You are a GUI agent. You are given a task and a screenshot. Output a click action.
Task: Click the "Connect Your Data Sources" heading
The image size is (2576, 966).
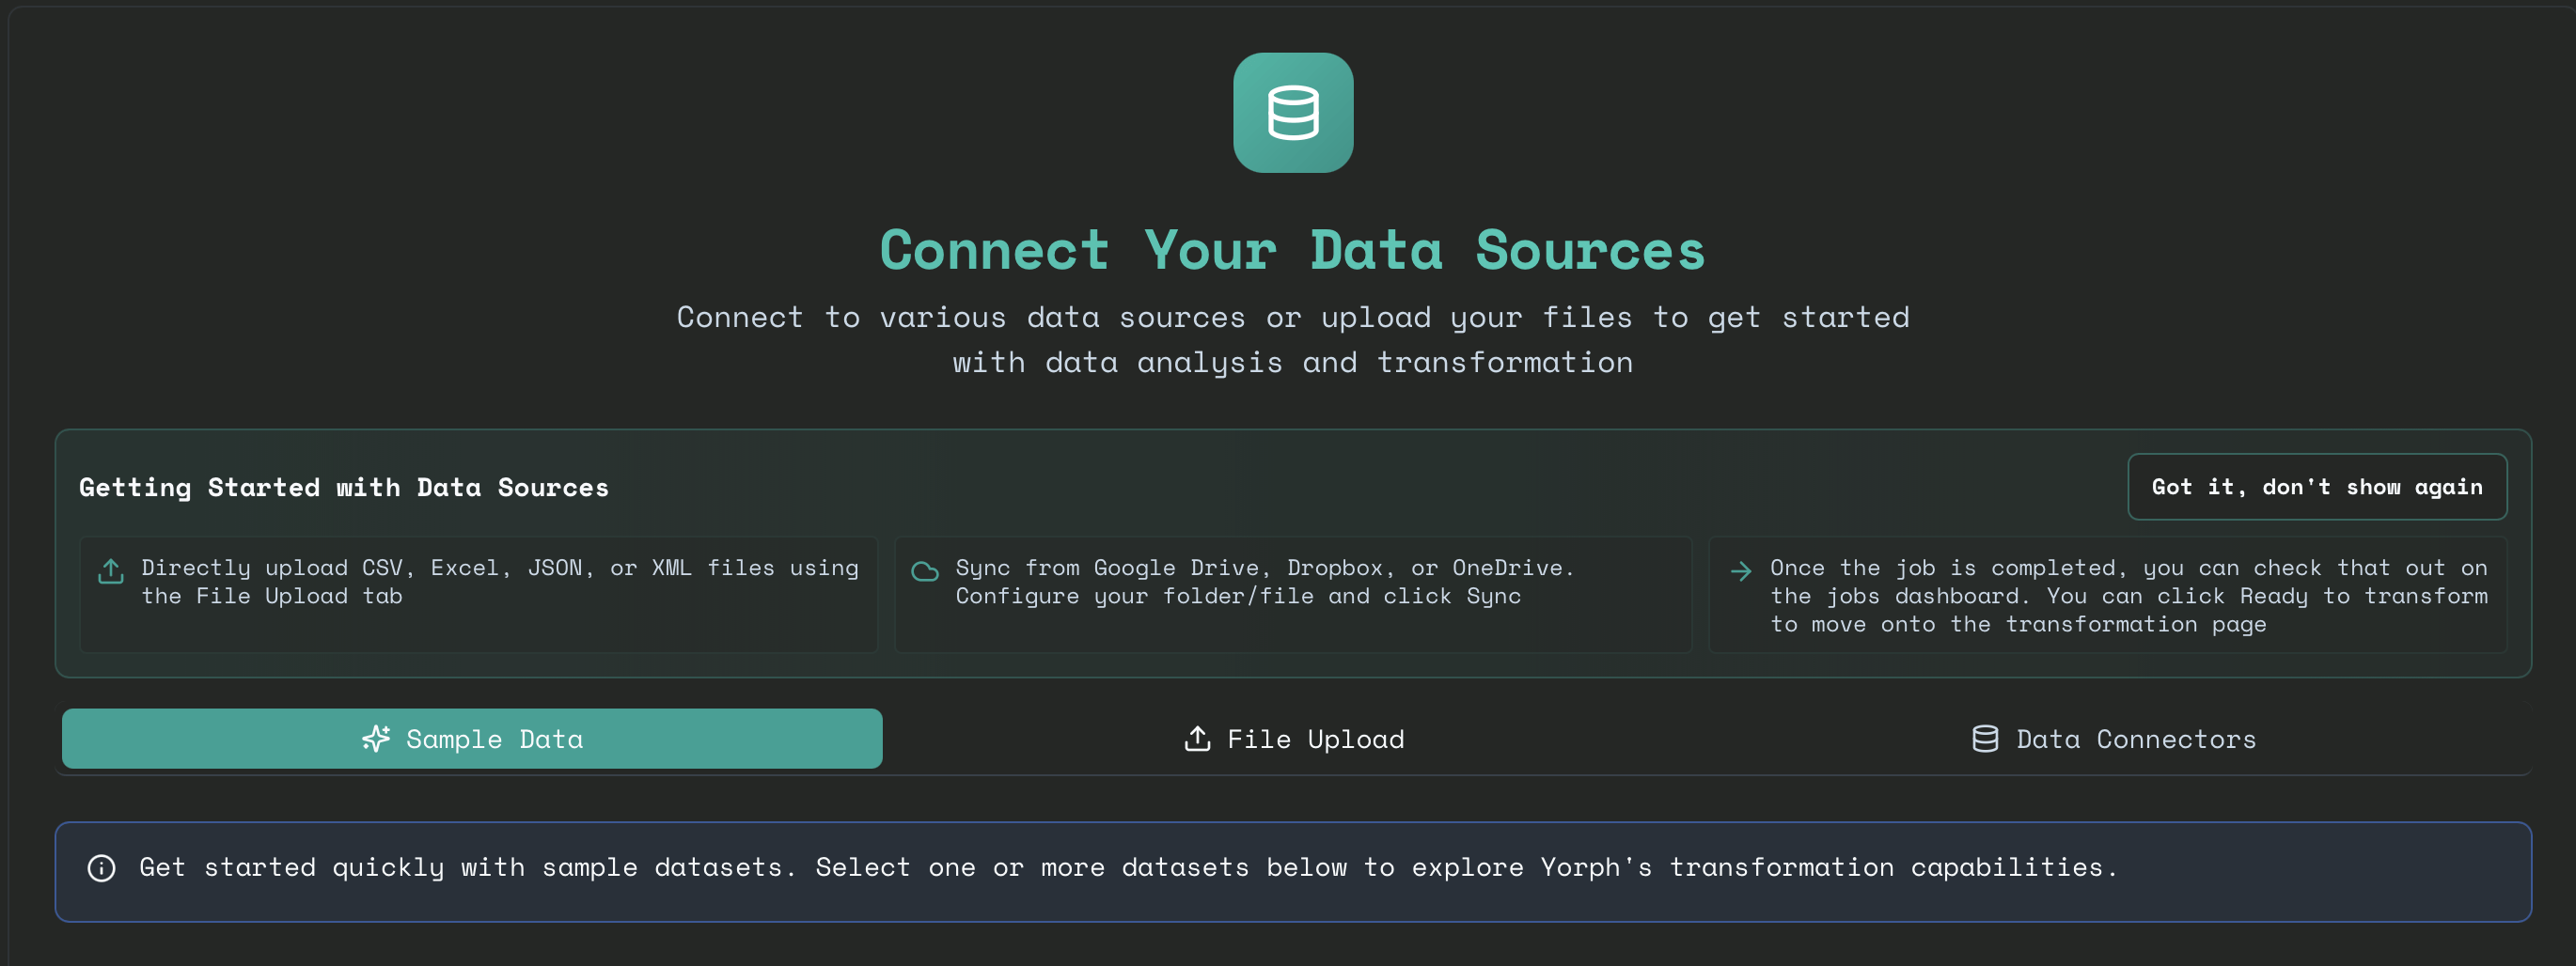(x=1292, y=250)
